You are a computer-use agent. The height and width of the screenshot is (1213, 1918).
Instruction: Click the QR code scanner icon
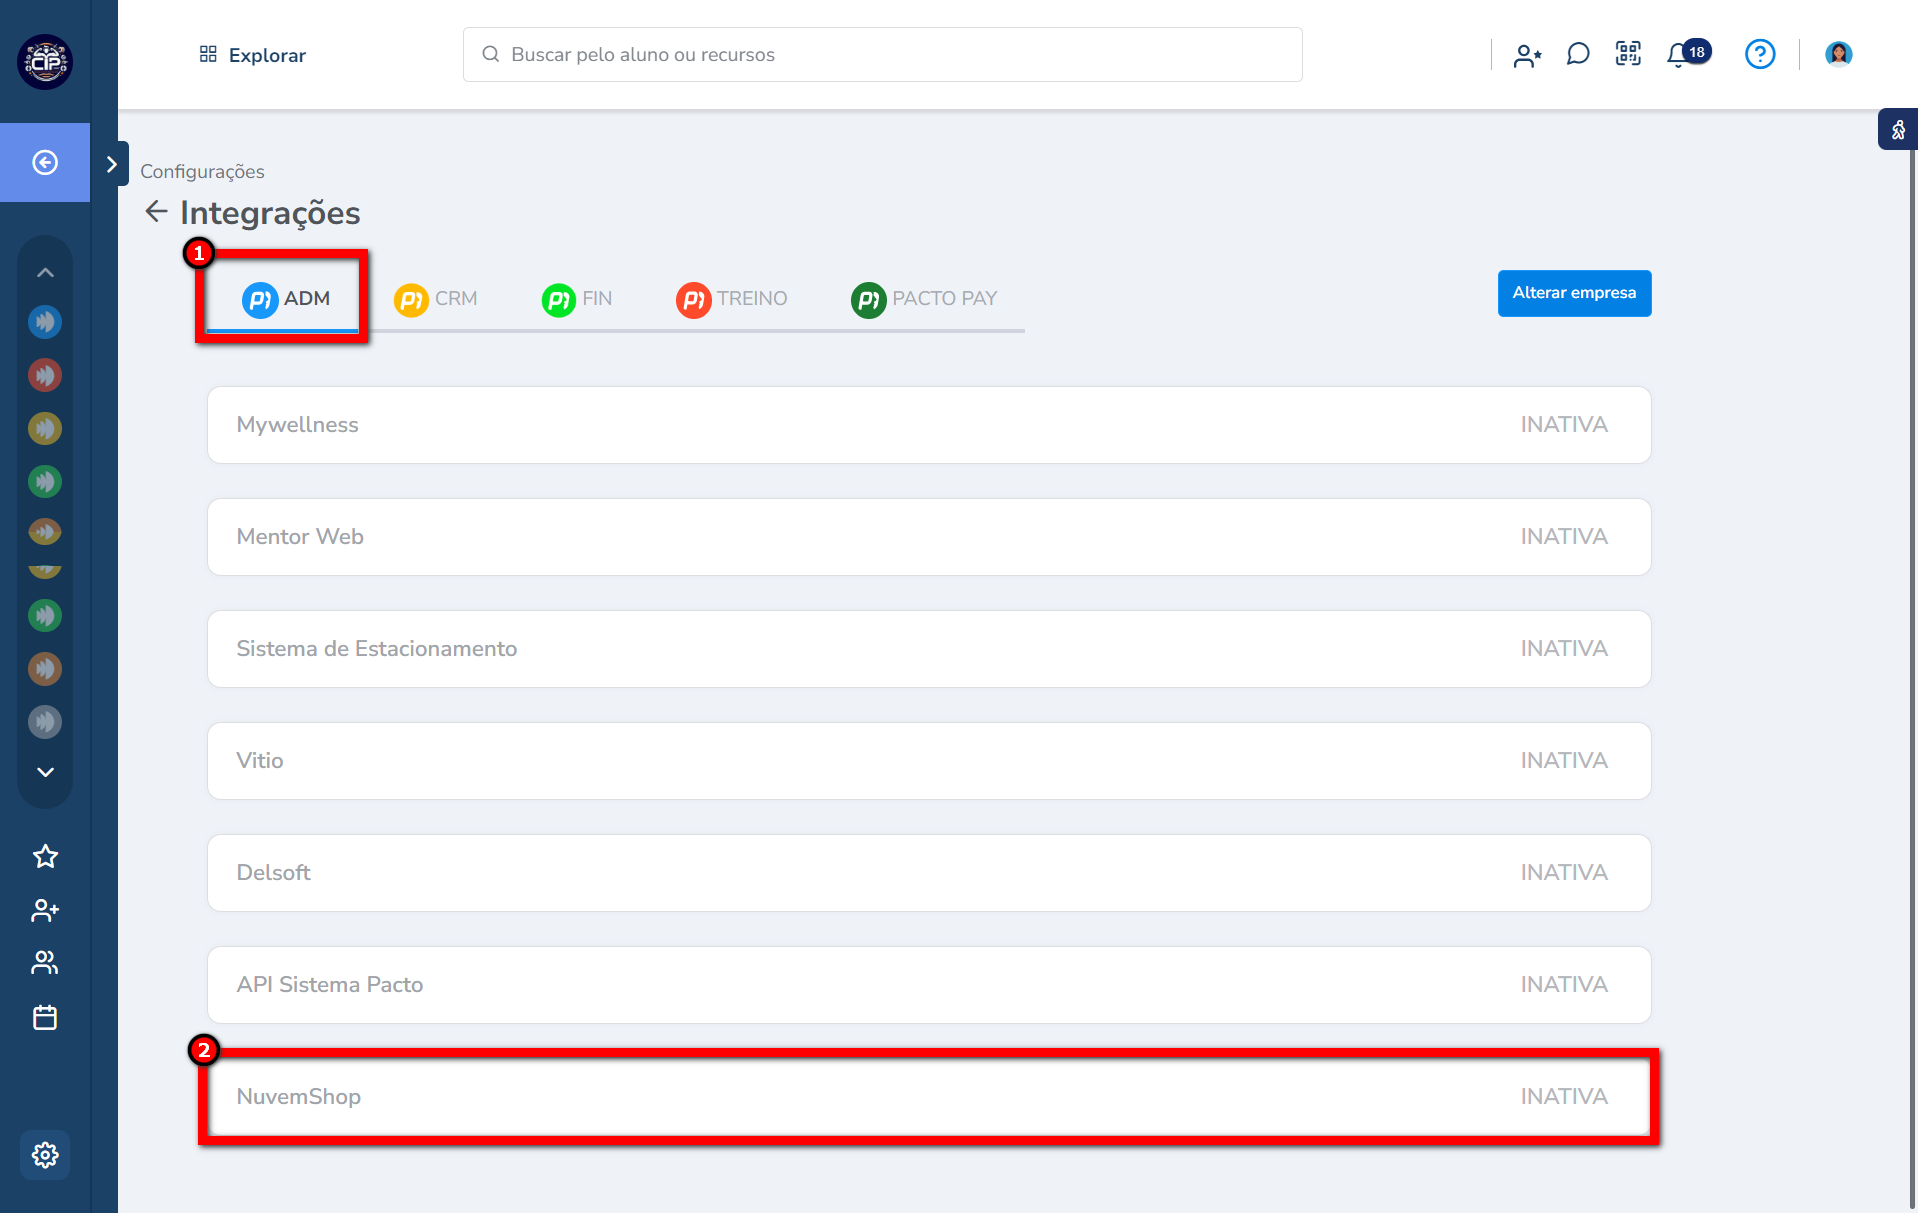[1628, 54]
